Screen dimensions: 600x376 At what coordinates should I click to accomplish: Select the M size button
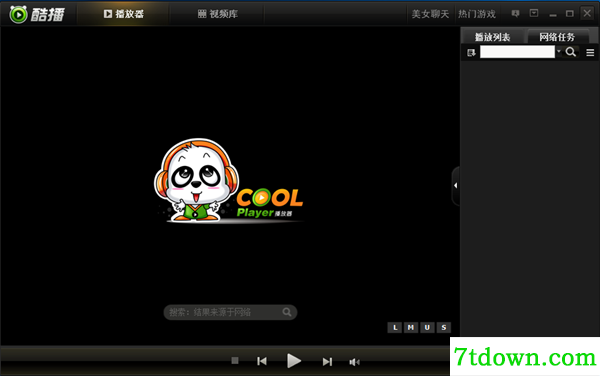click(x=411, y=327)
